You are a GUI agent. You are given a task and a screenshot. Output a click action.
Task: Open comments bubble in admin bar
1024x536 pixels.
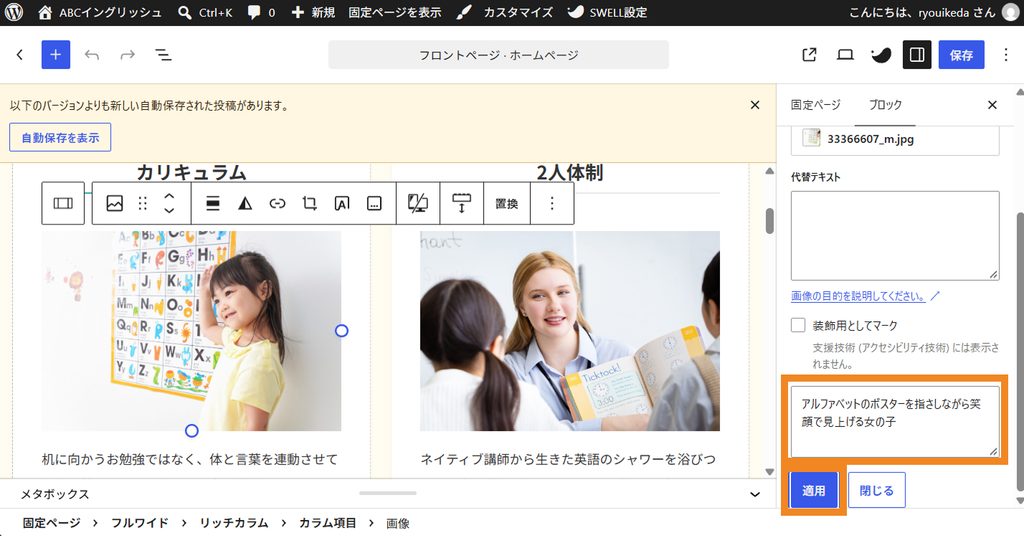[x=261, y=12]
